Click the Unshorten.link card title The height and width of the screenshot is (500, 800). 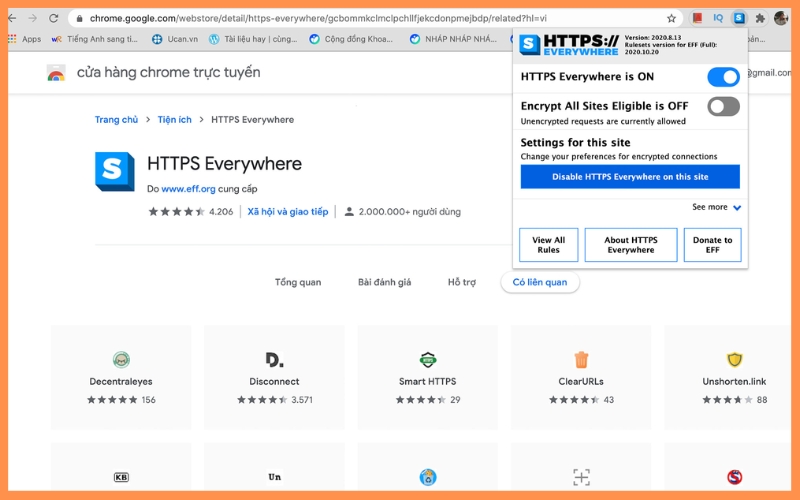[734, 382]
